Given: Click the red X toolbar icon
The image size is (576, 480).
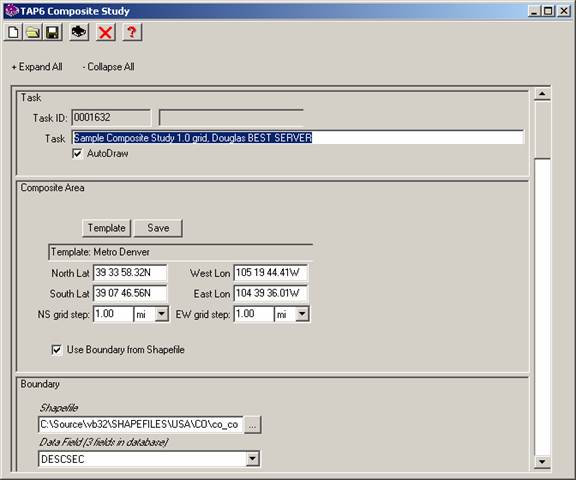Looking at the screenshot, I should tap(105, 32).
